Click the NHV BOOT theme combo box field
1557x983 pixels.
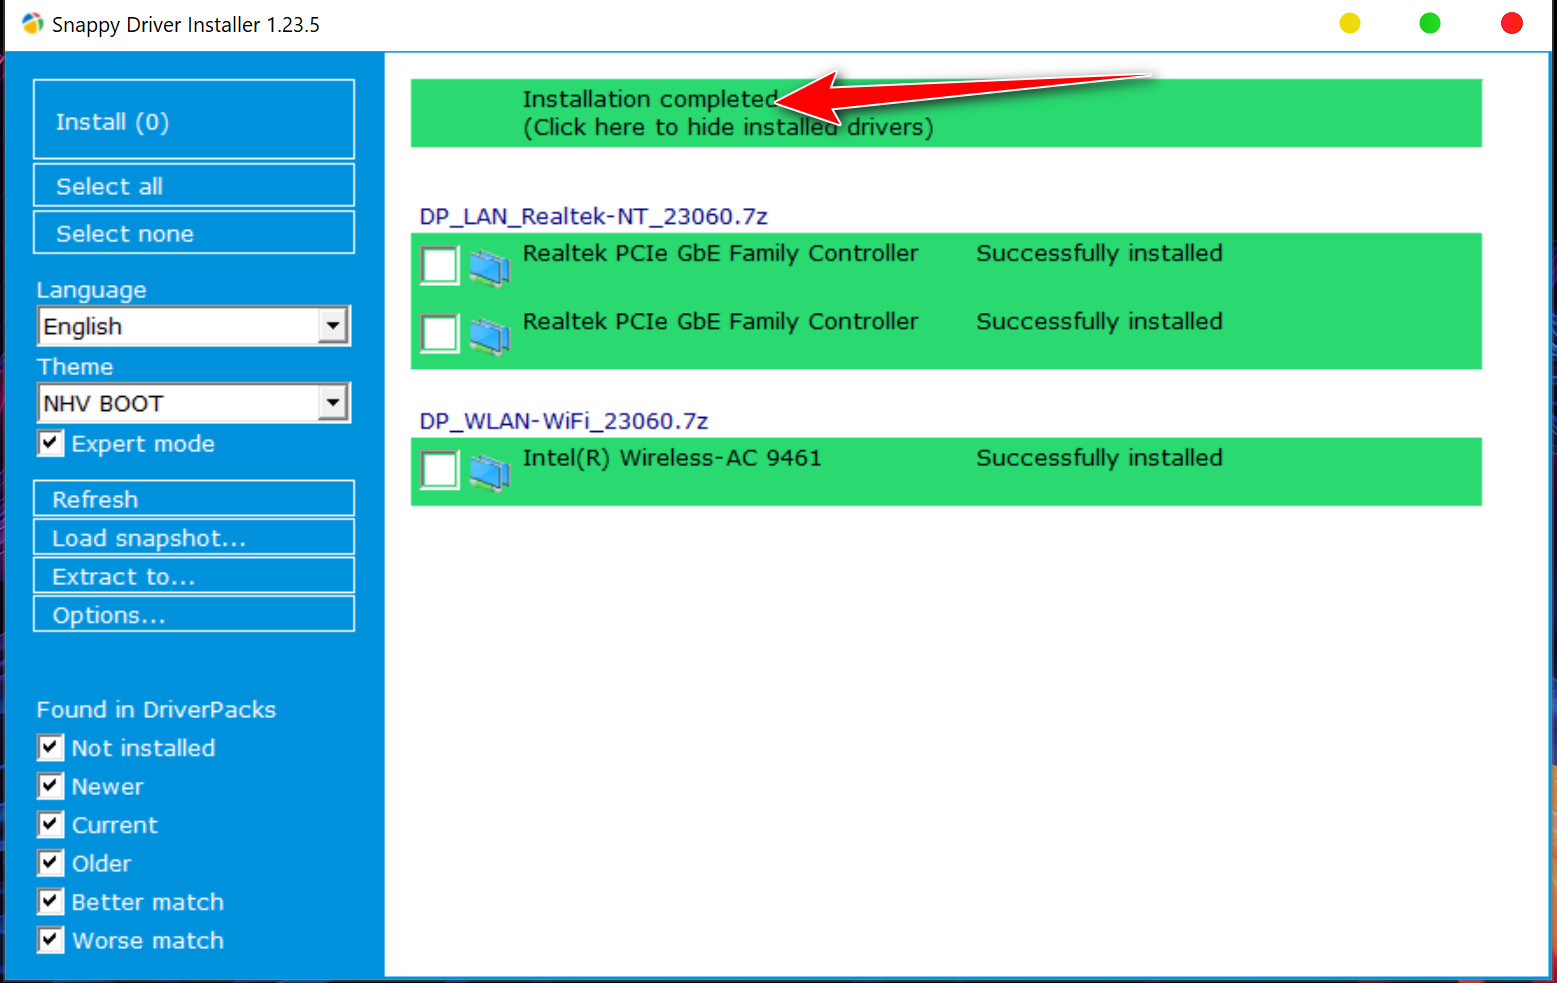click(194, 403)
